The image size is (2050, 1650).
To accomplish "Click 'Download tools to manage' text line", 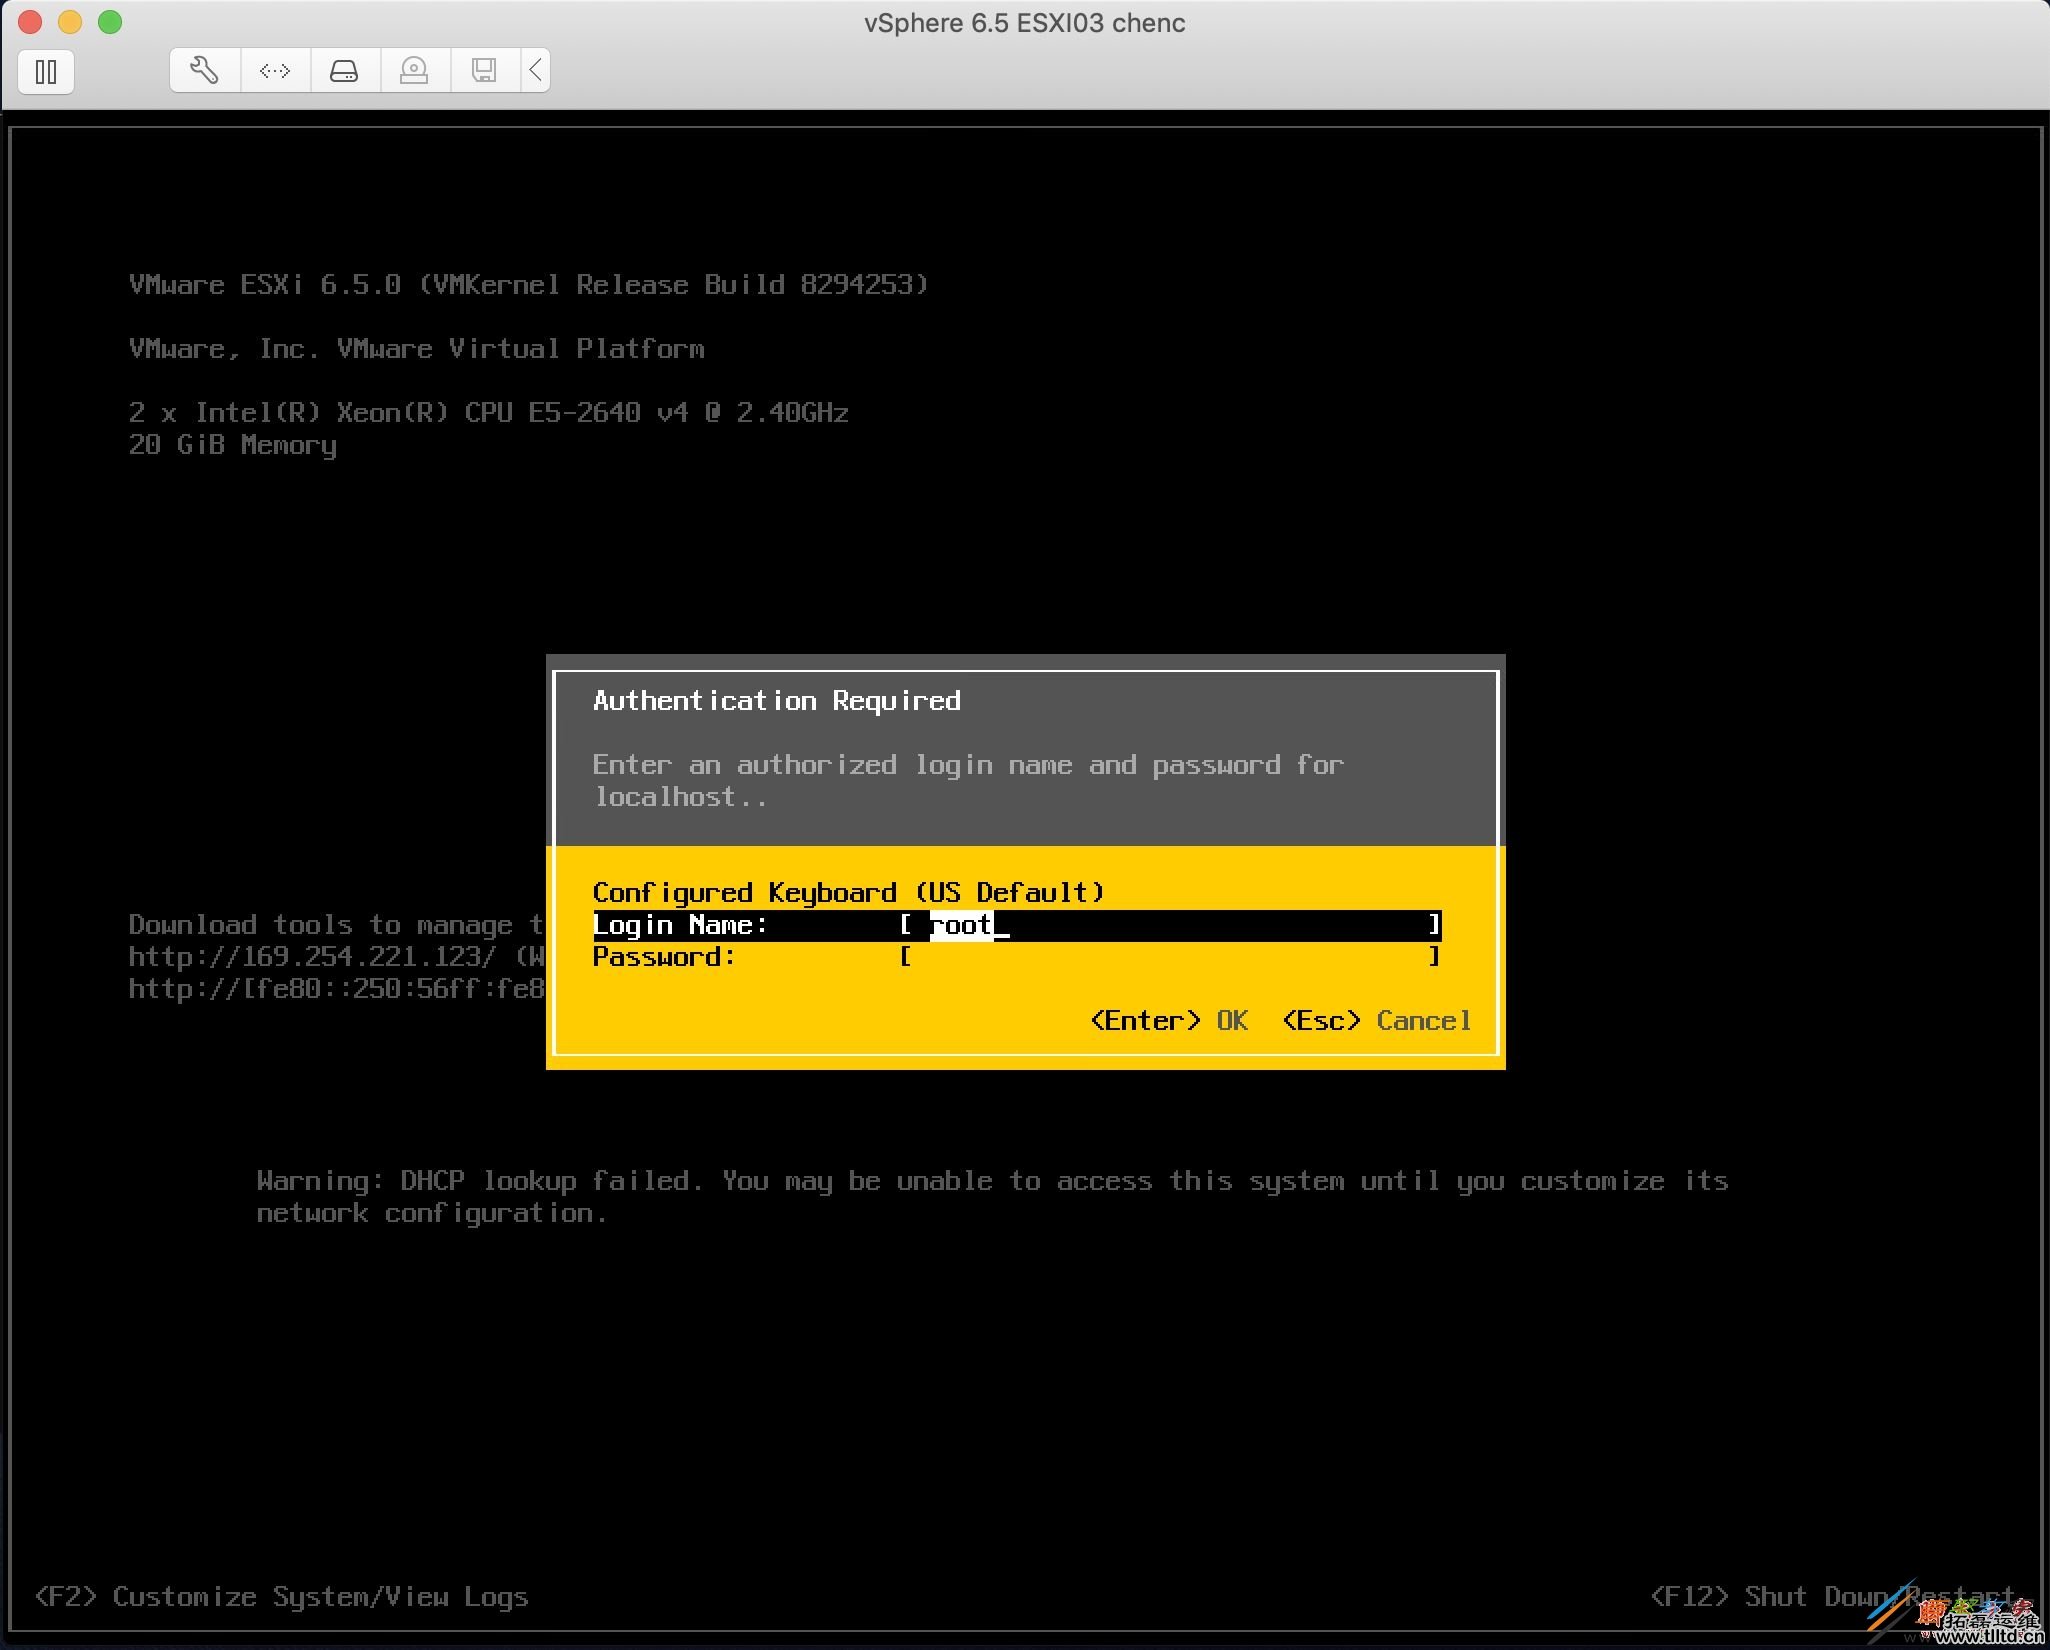I will pos(337,925).
